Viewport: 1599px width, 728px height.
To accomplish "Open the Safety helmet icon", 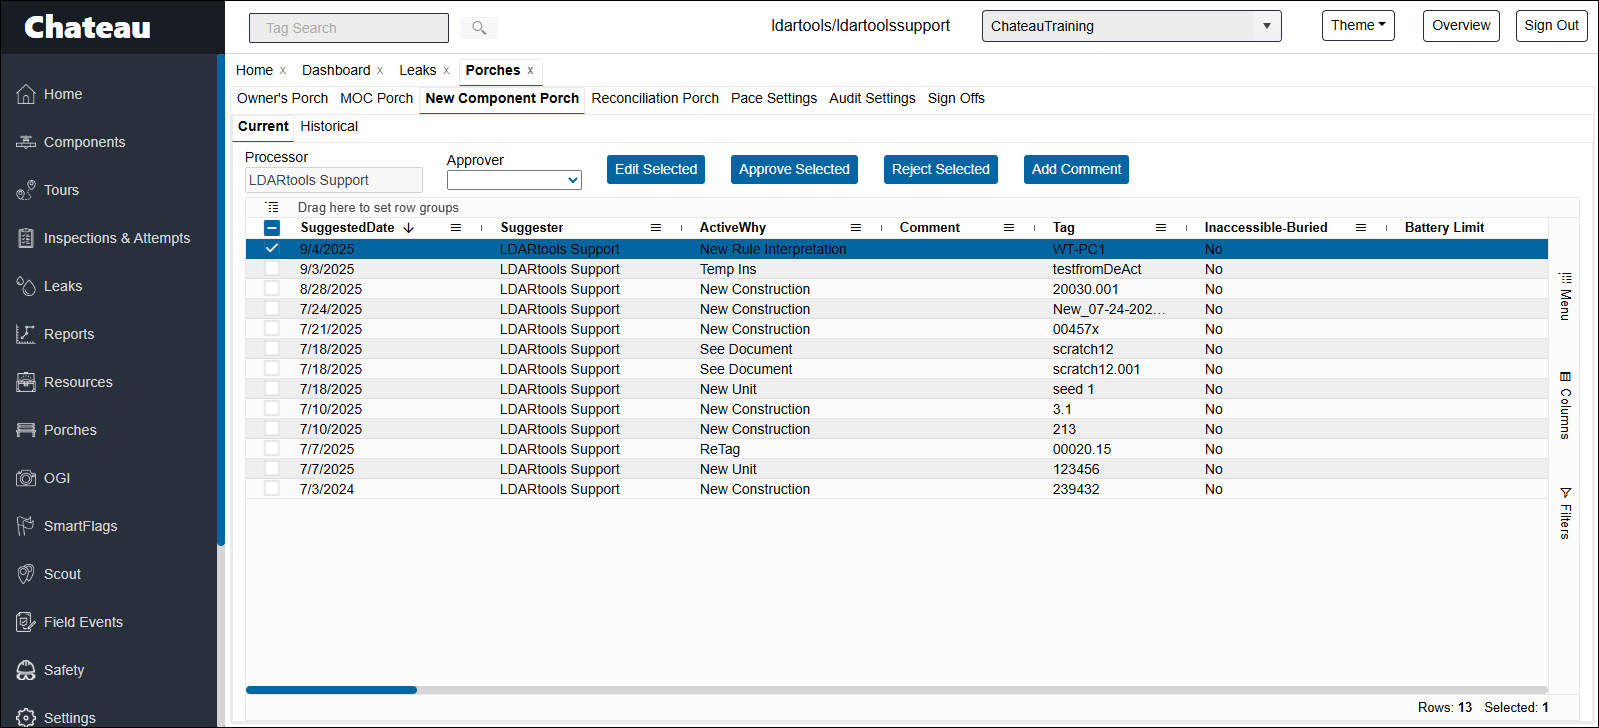I will (26, 670).
